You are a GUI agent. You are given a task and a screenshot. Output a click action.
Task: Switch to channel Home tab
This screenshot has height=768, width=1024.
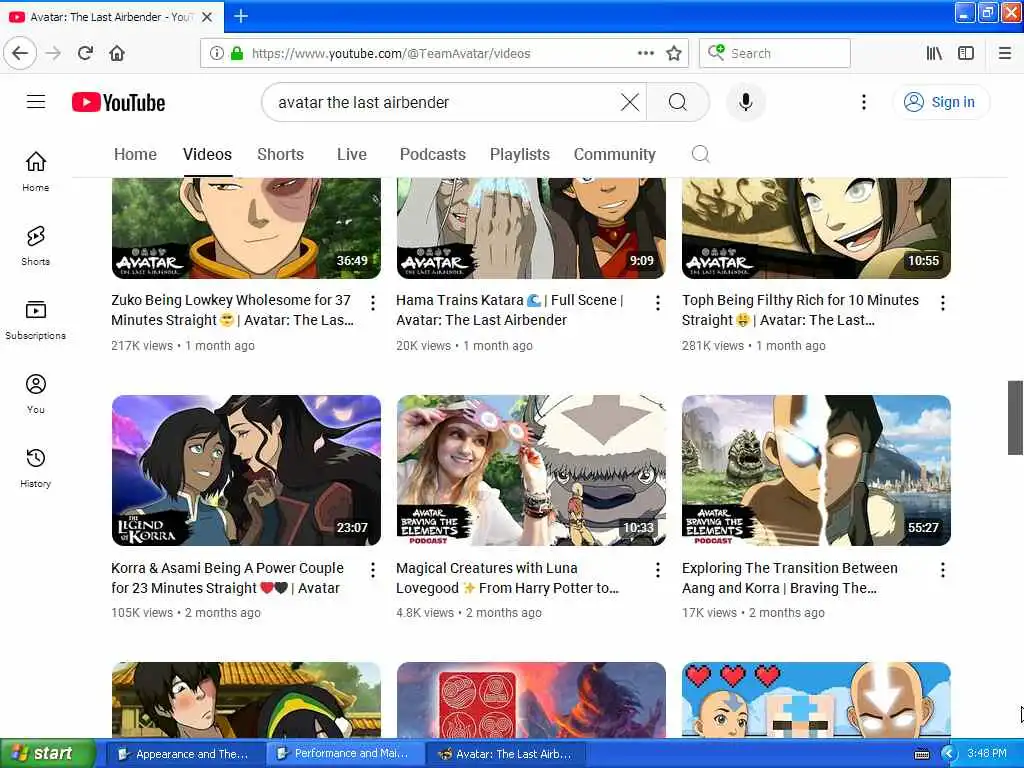[135, 154]
